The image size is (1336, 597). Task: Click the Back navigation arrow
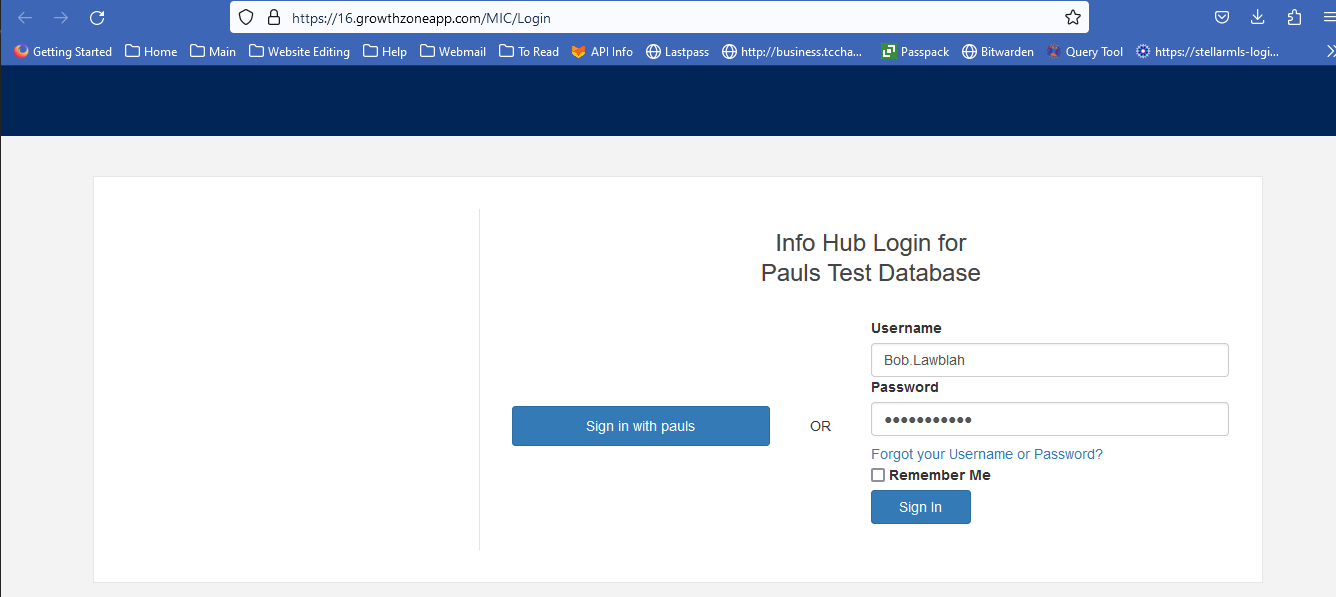click(25, 18)
